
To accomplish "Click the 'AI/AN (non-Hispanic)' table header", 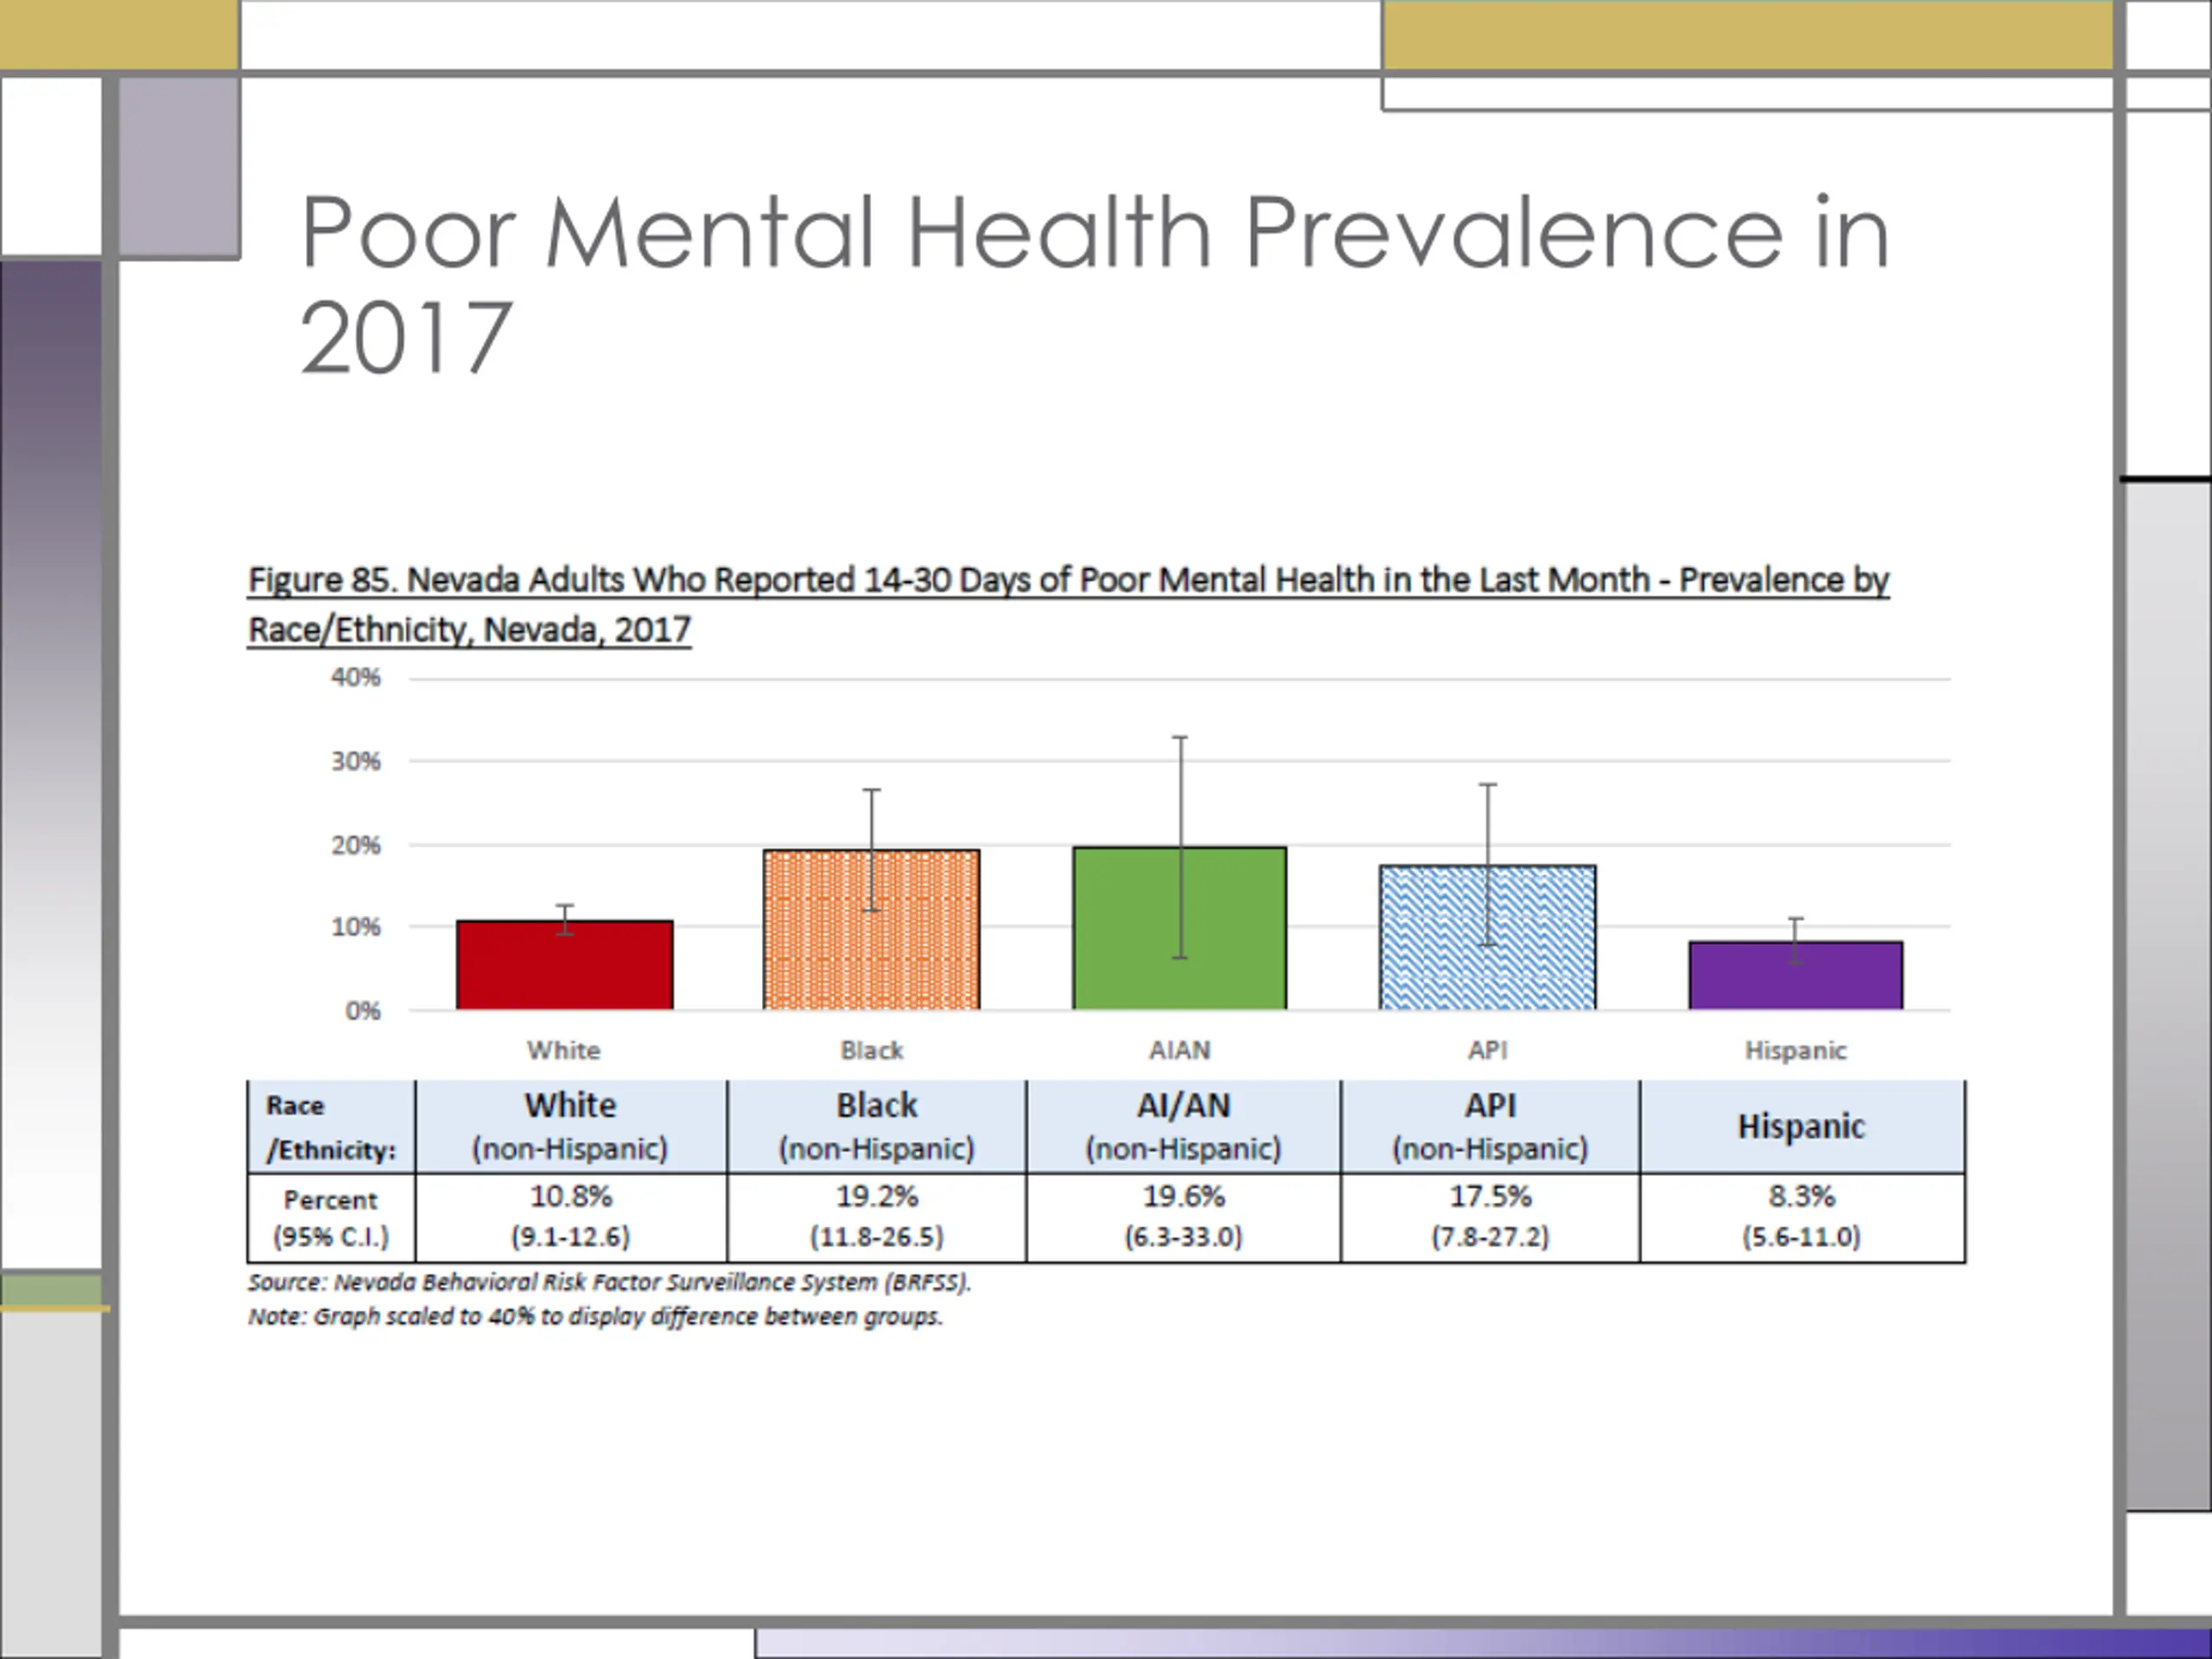I will point(1183,1127).
